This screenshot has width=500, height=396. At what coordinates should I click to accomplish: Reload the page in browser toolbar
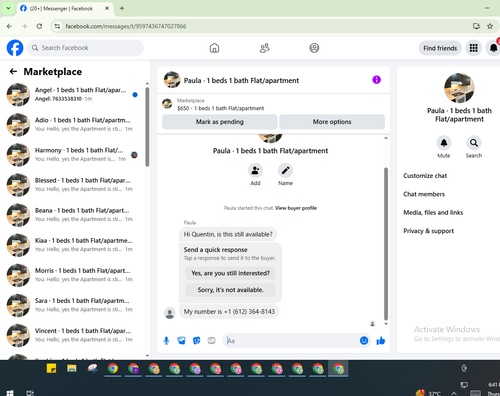click(39, 26)
